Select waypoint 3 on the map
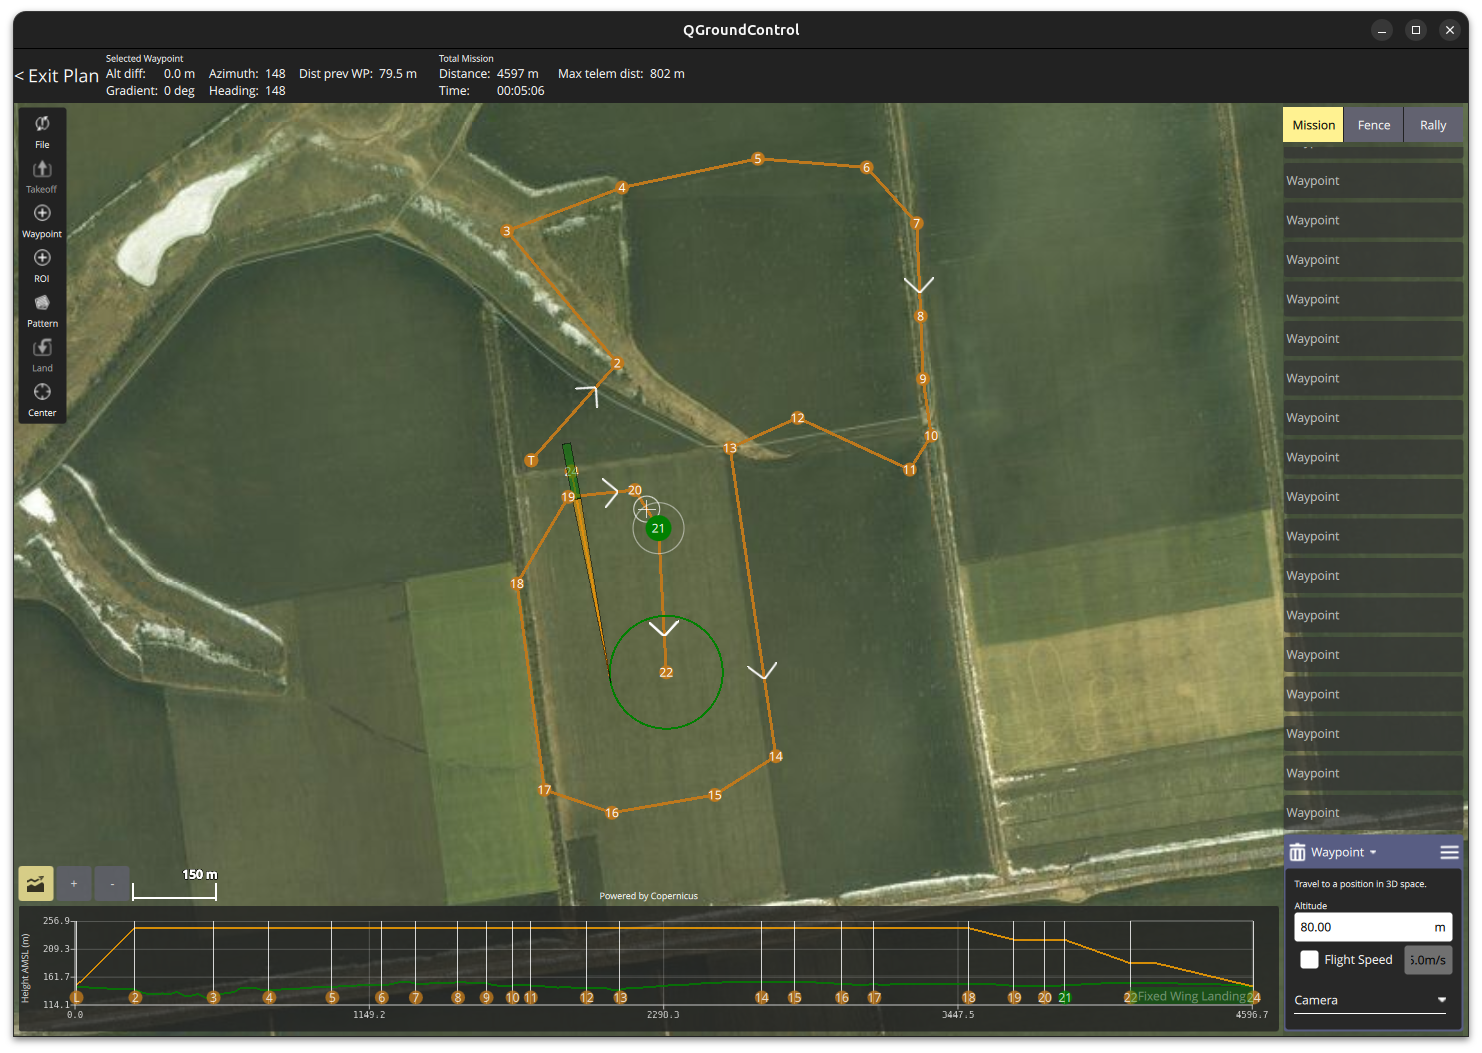 pyautogui.click(x=507, y=231)
